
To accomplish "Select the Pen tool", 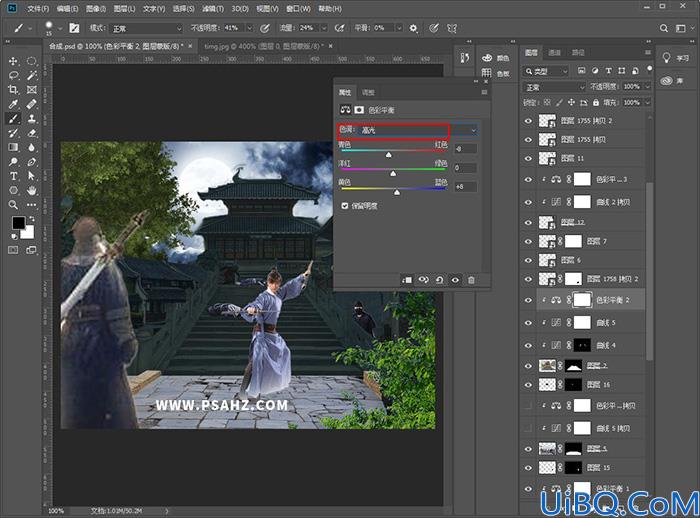I will click(31, 162).
